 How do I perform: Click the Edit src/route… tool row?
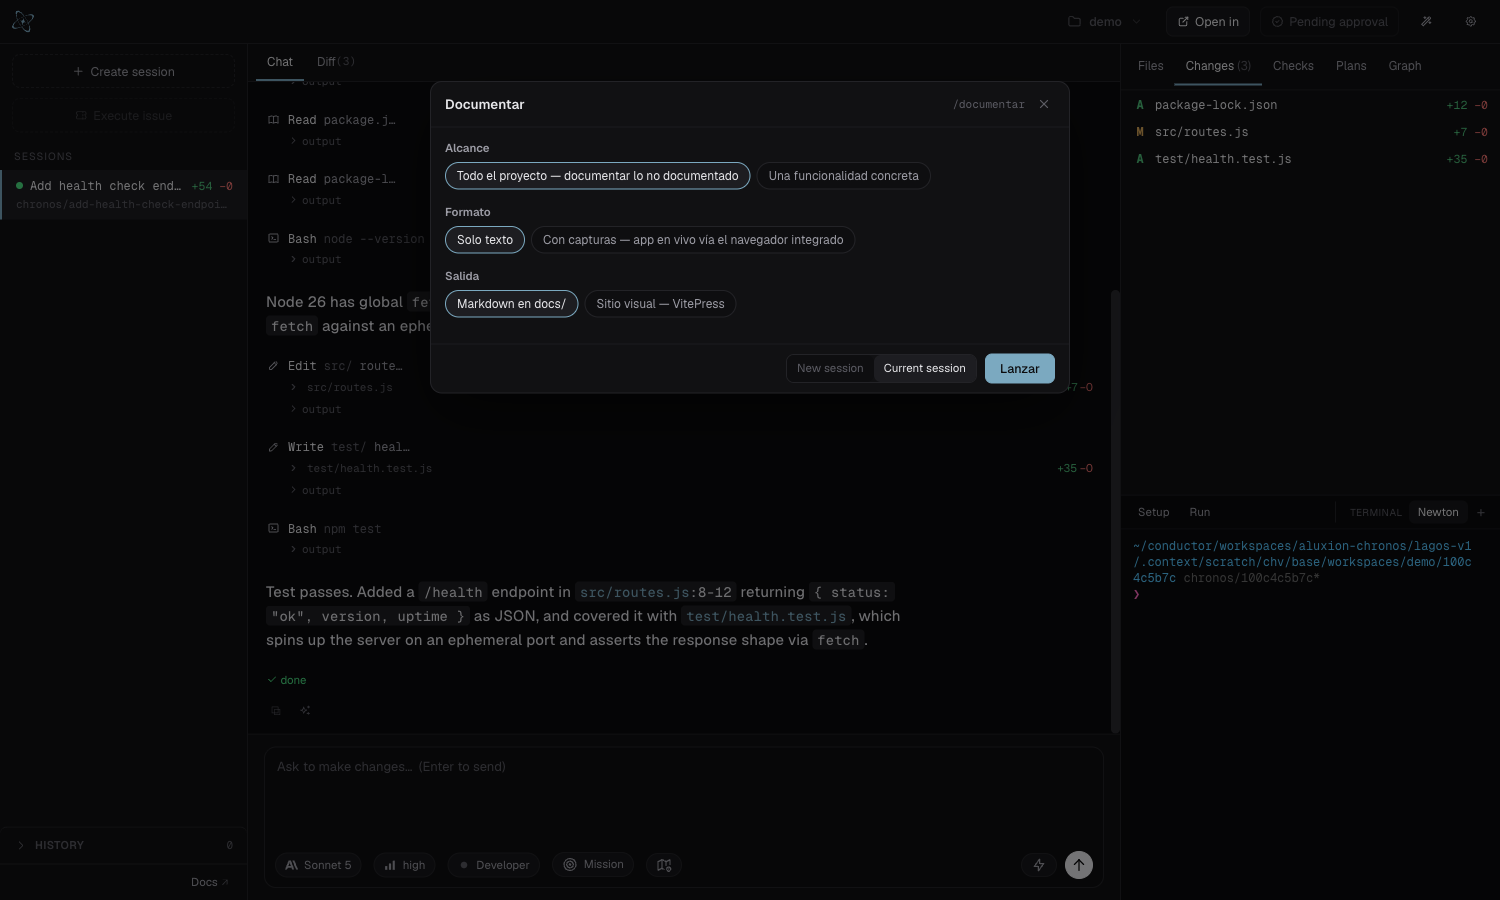pos(335,366)
